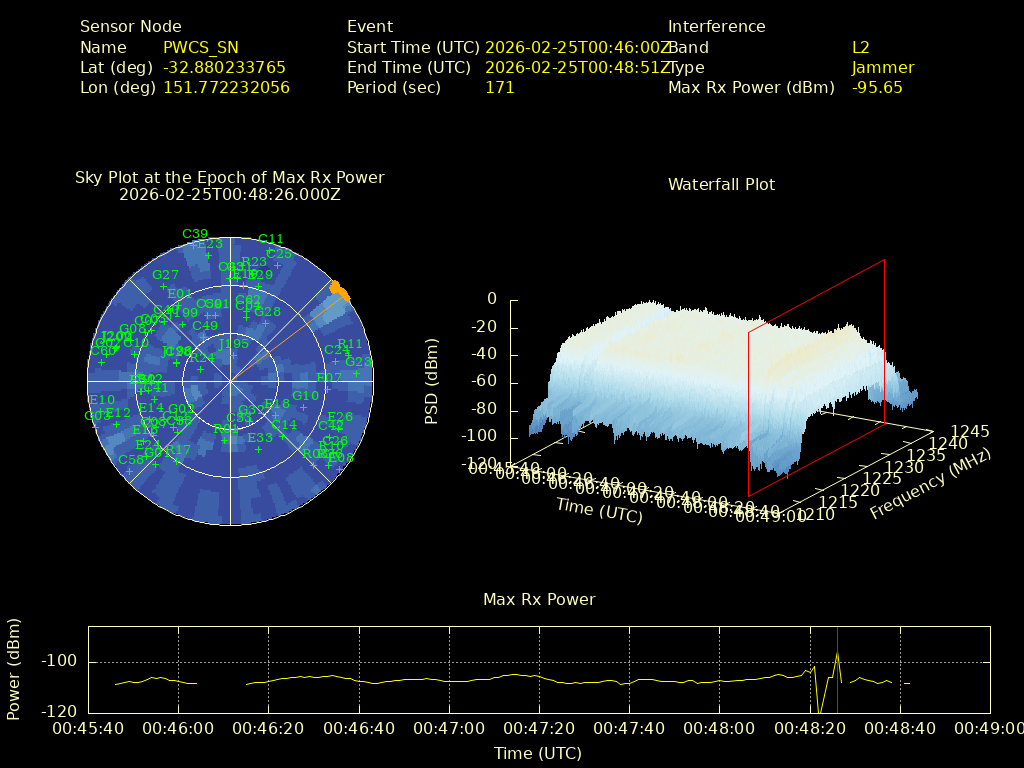Select the latitude value -32.880233765
Viewport: 1024px width, 768px height.
pyautogui.click(x=224, y=67)
